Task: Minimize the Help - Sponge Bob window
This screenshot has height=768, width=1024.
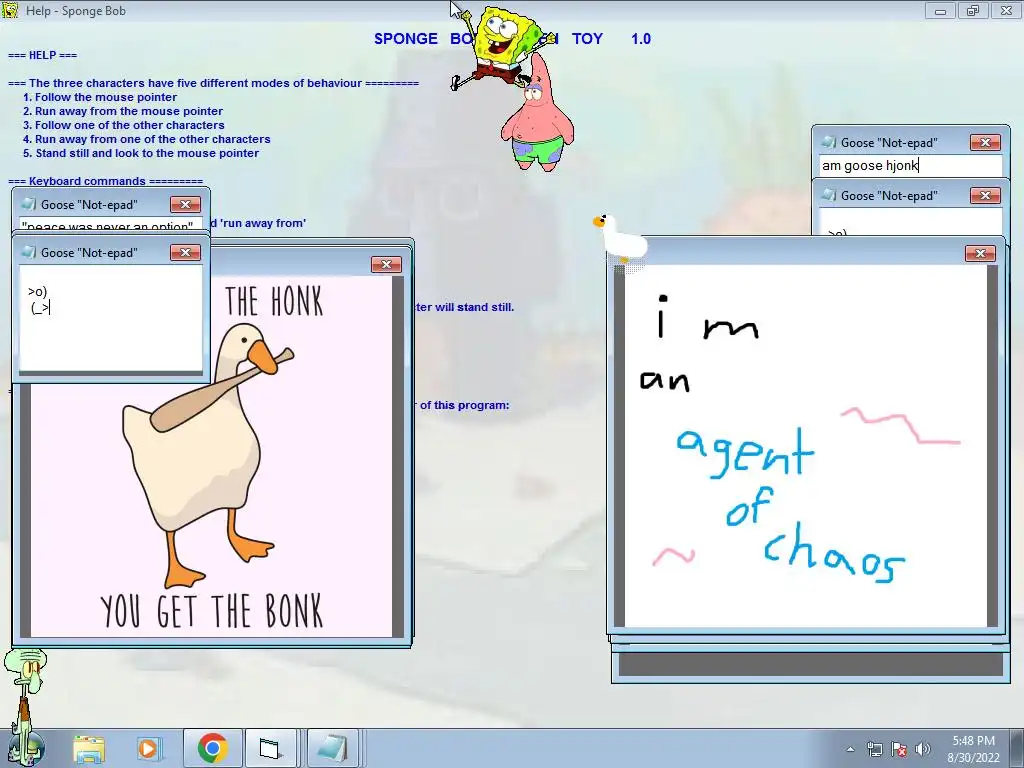Action: (x=940, y=11)
